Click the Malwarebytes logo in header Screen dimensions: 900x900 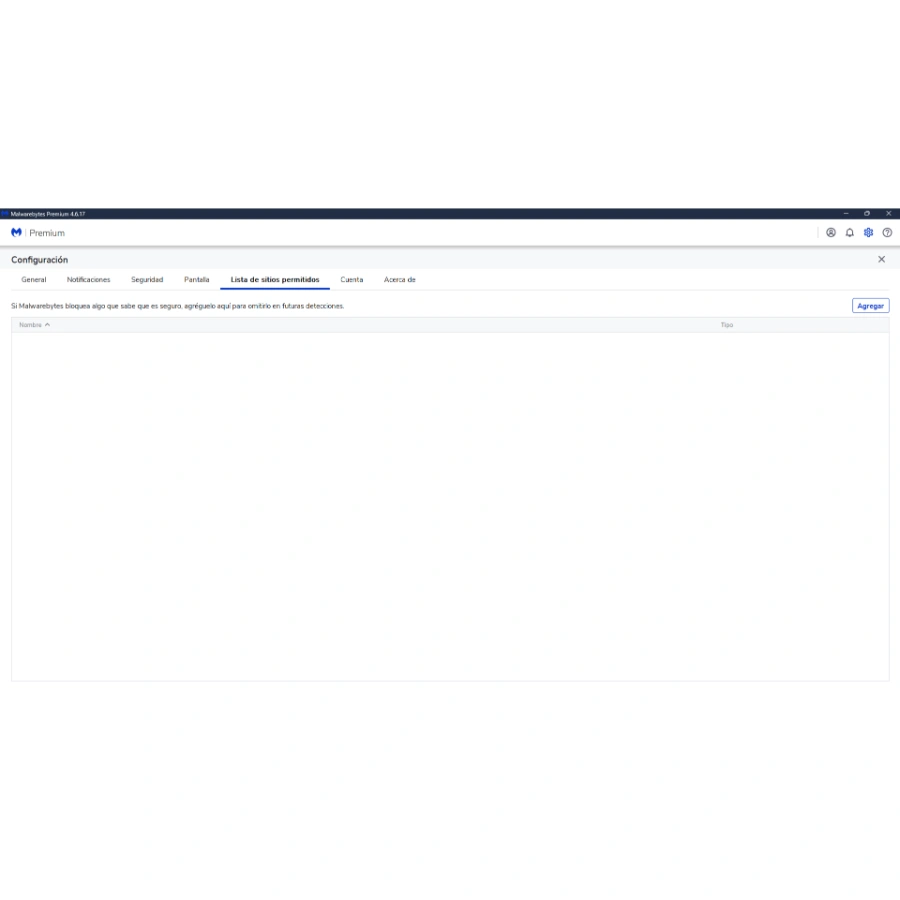pyautogui.click(x=16, y=233)
